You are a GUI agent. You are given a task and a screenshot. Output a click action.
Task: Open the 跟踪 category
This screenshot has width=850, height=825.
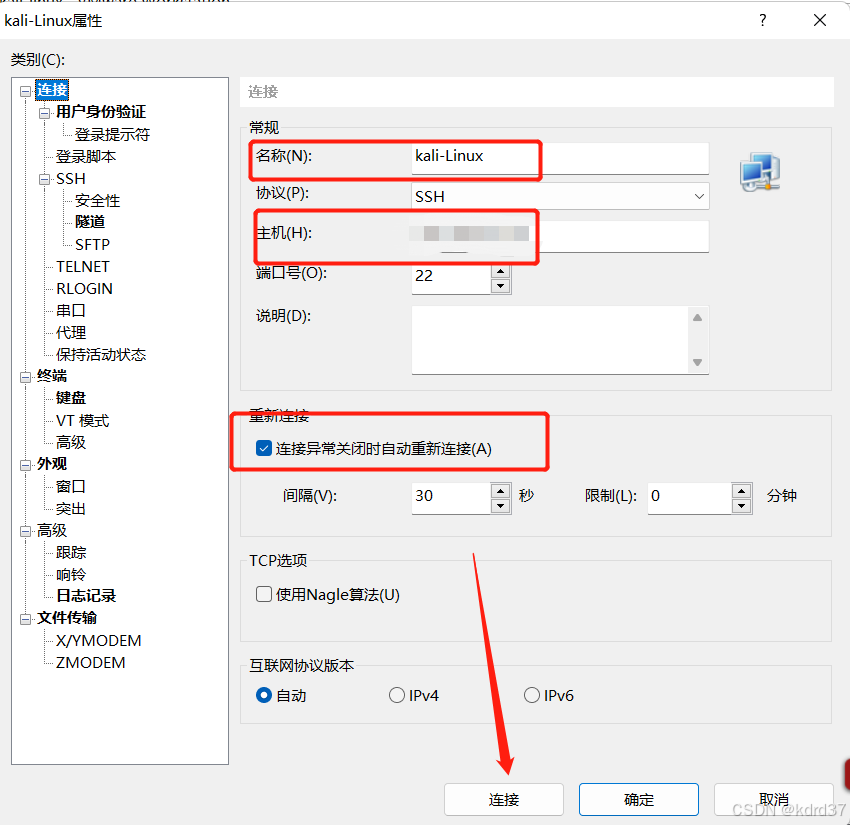70,552
